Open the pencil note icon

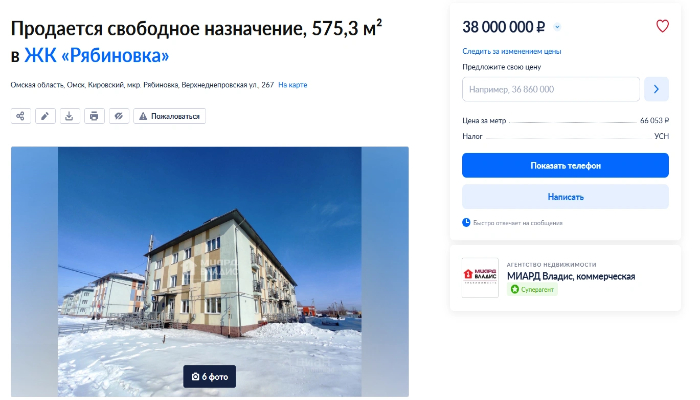pyautogui.click(x=45, y=116)
